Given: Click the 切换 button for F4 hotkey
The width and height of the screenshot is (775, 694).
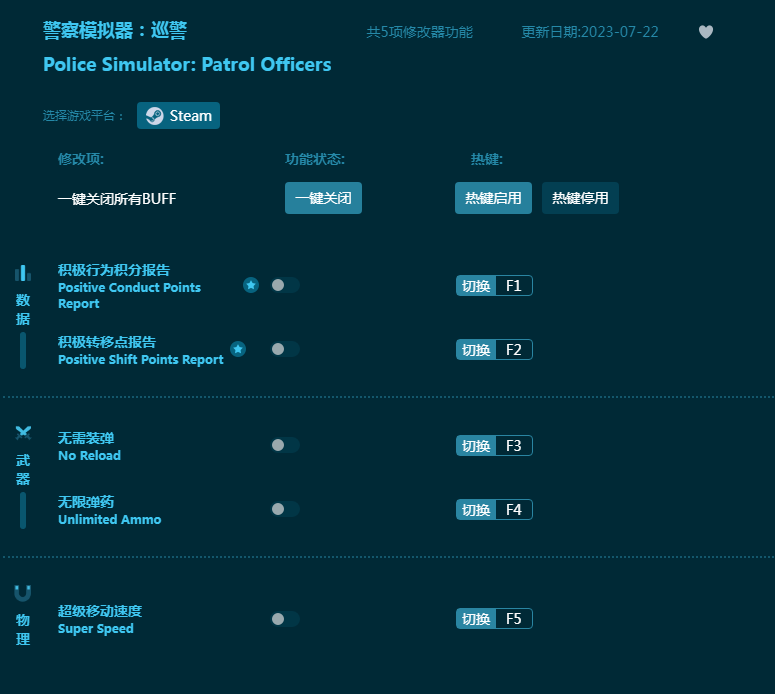Looking at the screenshot, I should [x=476, y=510].
